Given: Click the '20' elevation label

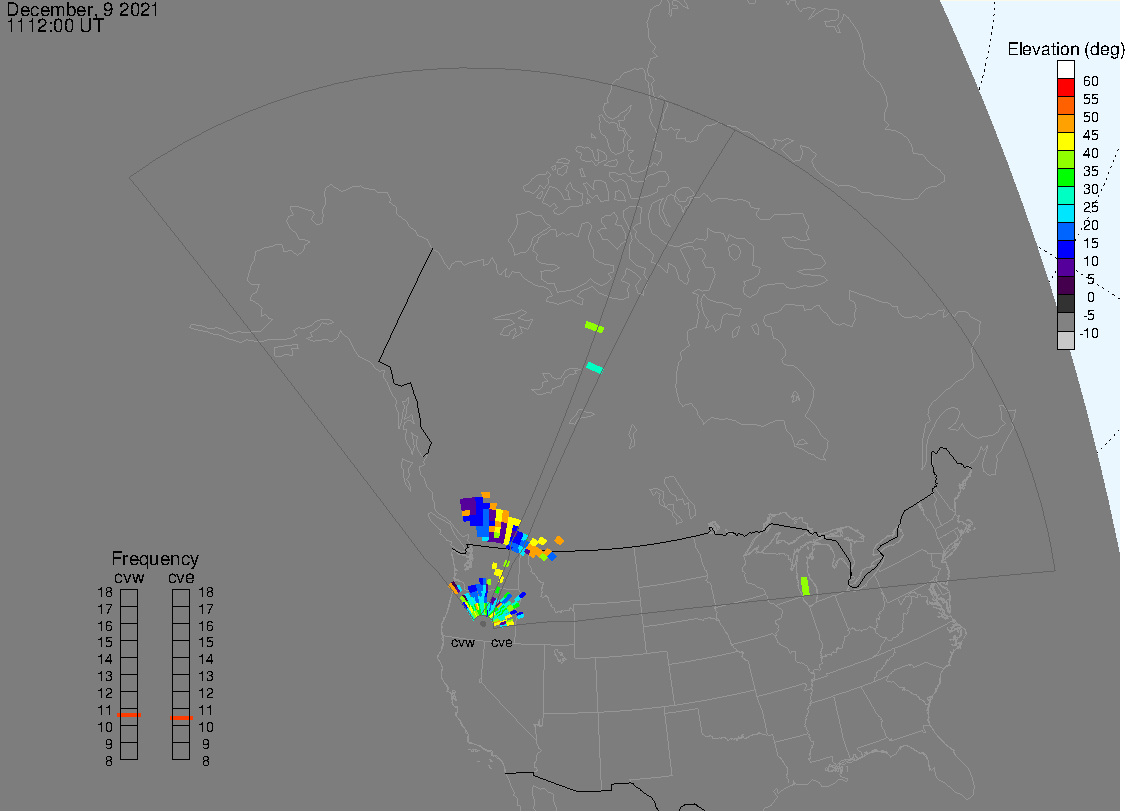Looking at the screenshot, I should click(1091, 225).
